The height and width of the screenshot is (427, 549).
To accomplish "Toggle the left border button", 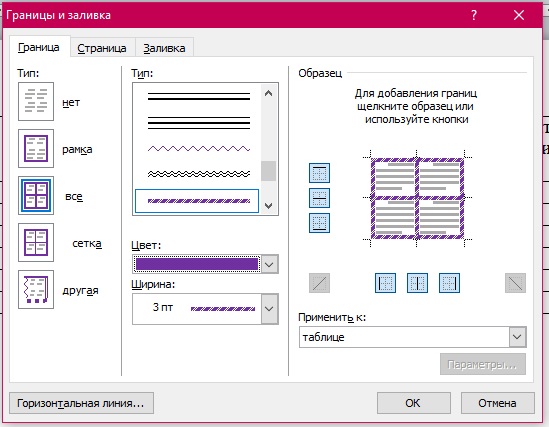I will 385,283.
